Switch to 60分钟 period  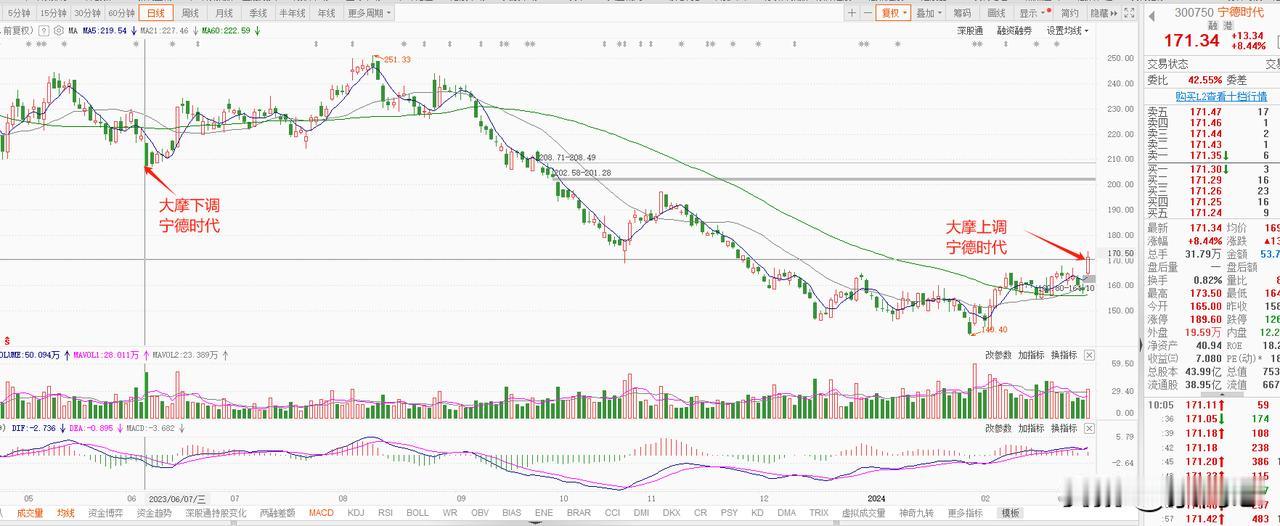121,13
